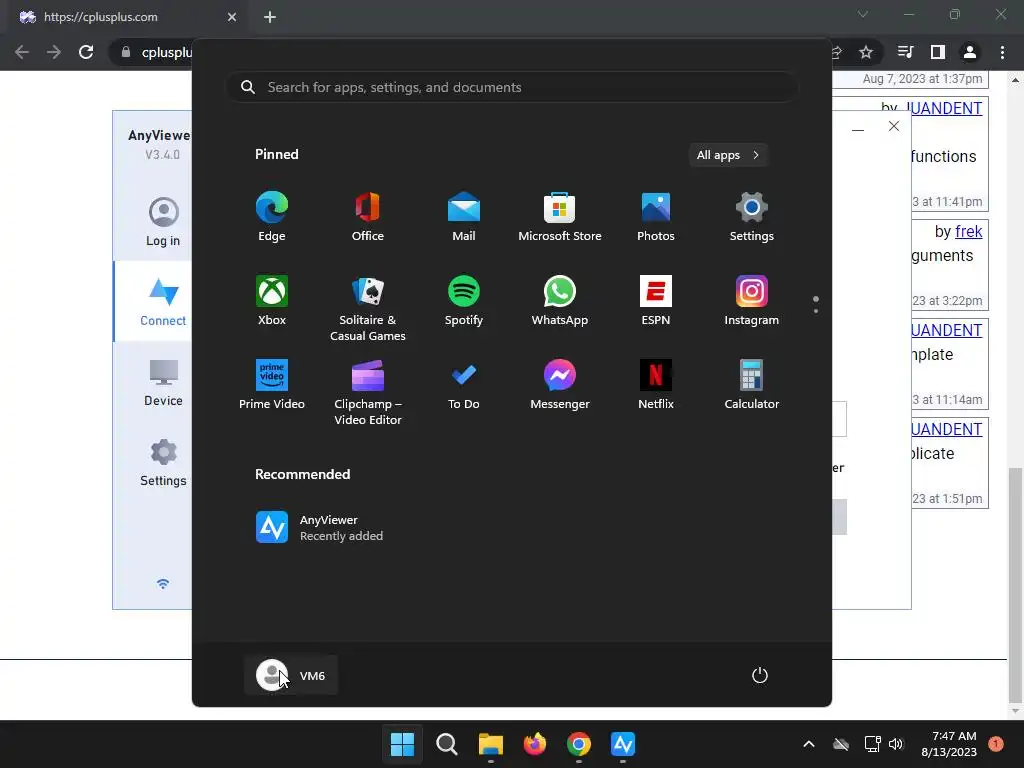Click the cplusplus.com browser tab
The height and width of the screenshot is (768, 1024).
pyautogui.click(x=128, y=17)
